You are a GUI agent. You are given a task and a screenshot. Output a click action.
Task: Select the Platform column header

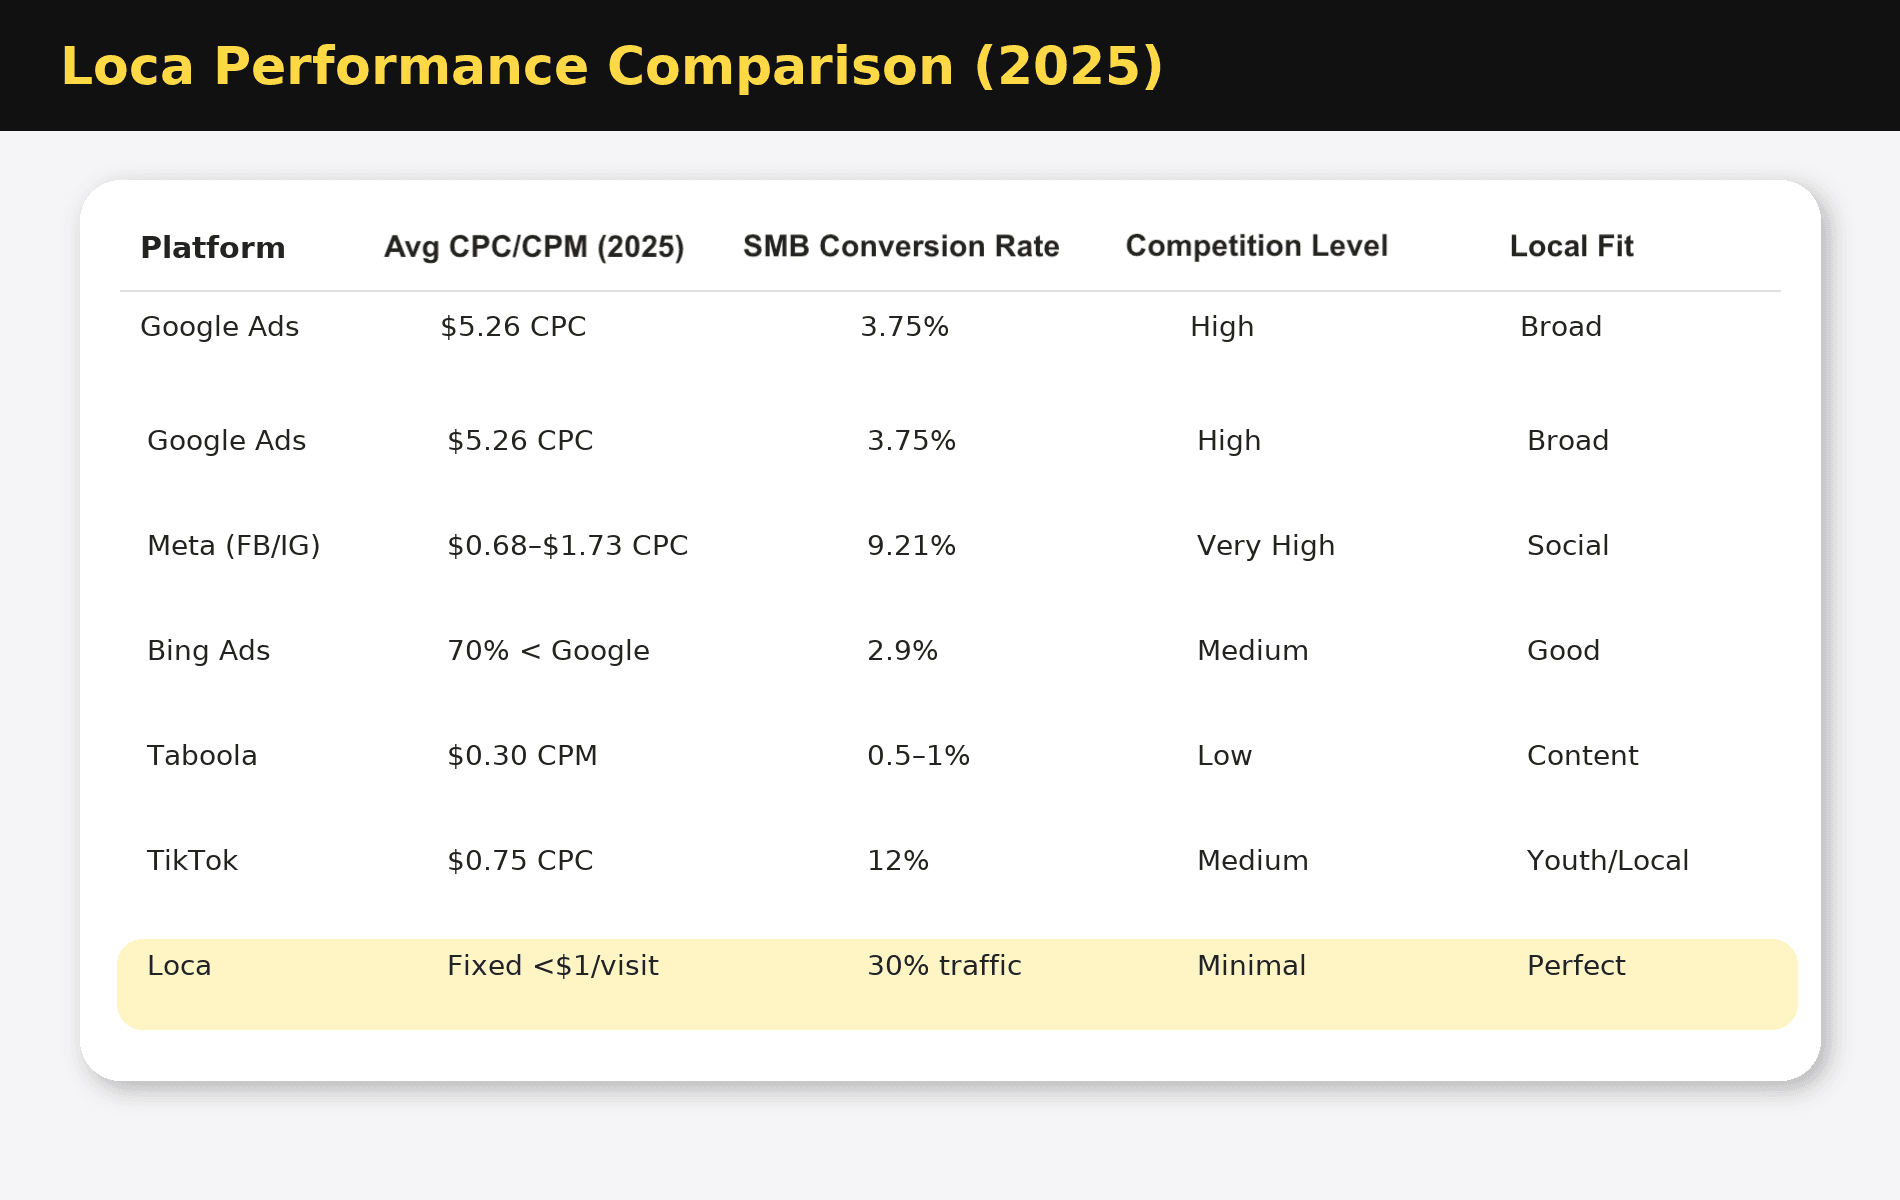coord(213,248)
